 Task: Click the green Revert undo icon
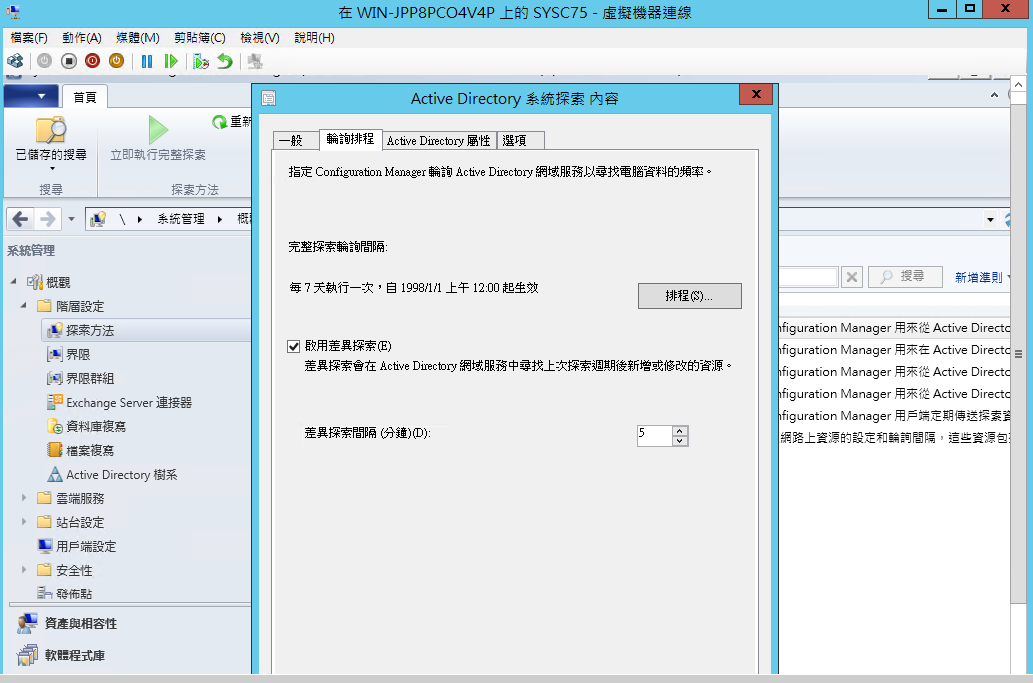click(225, 61)
